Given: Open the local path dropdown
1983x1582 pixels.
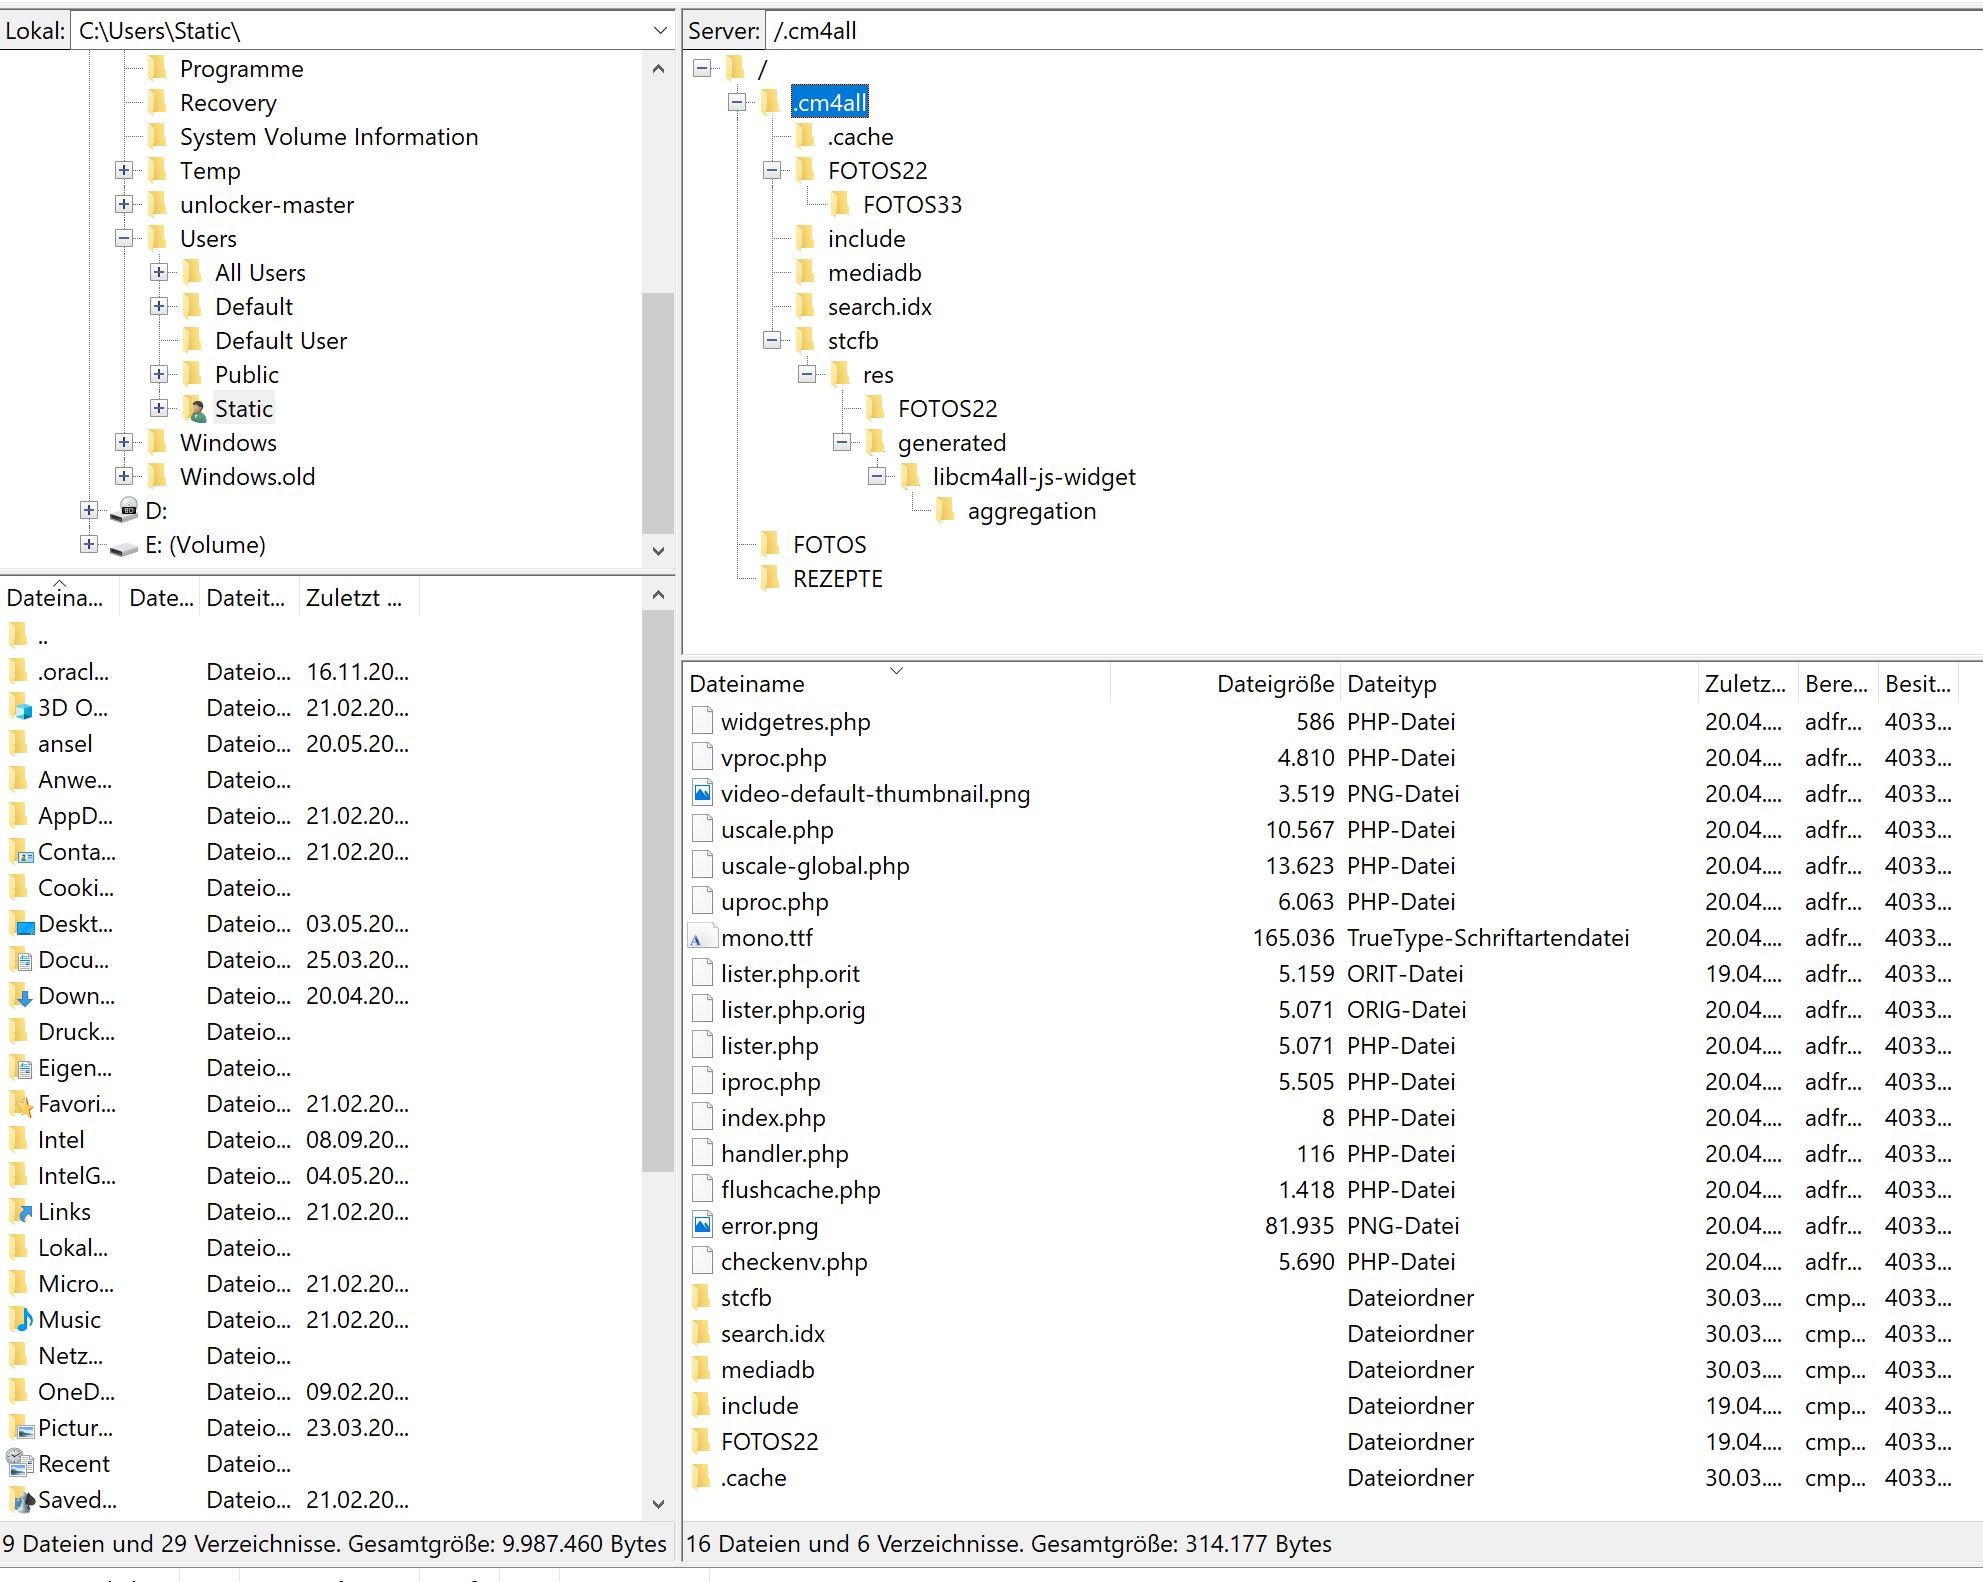Looking at the screenshot, I should 660,31.
